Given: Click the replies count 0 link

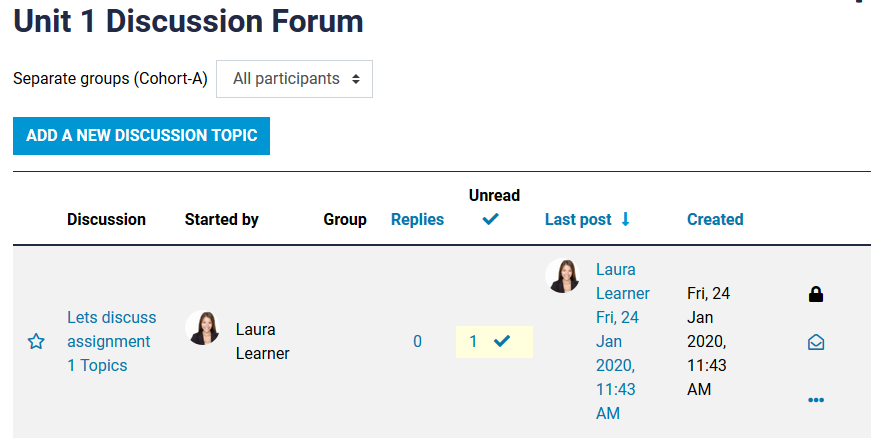Looking at the screenshot, I should click(x=417, y=341).
